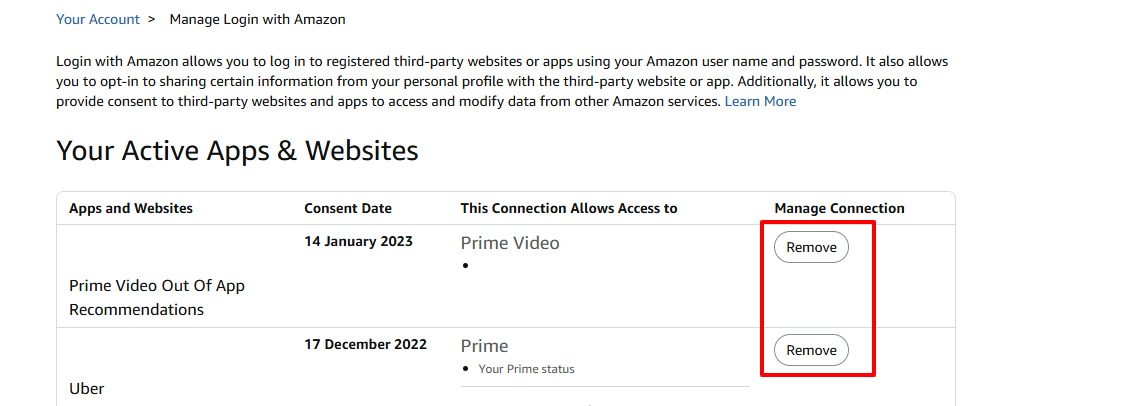Click the Login with Amazon description paragraph

[x=500, y=81]
